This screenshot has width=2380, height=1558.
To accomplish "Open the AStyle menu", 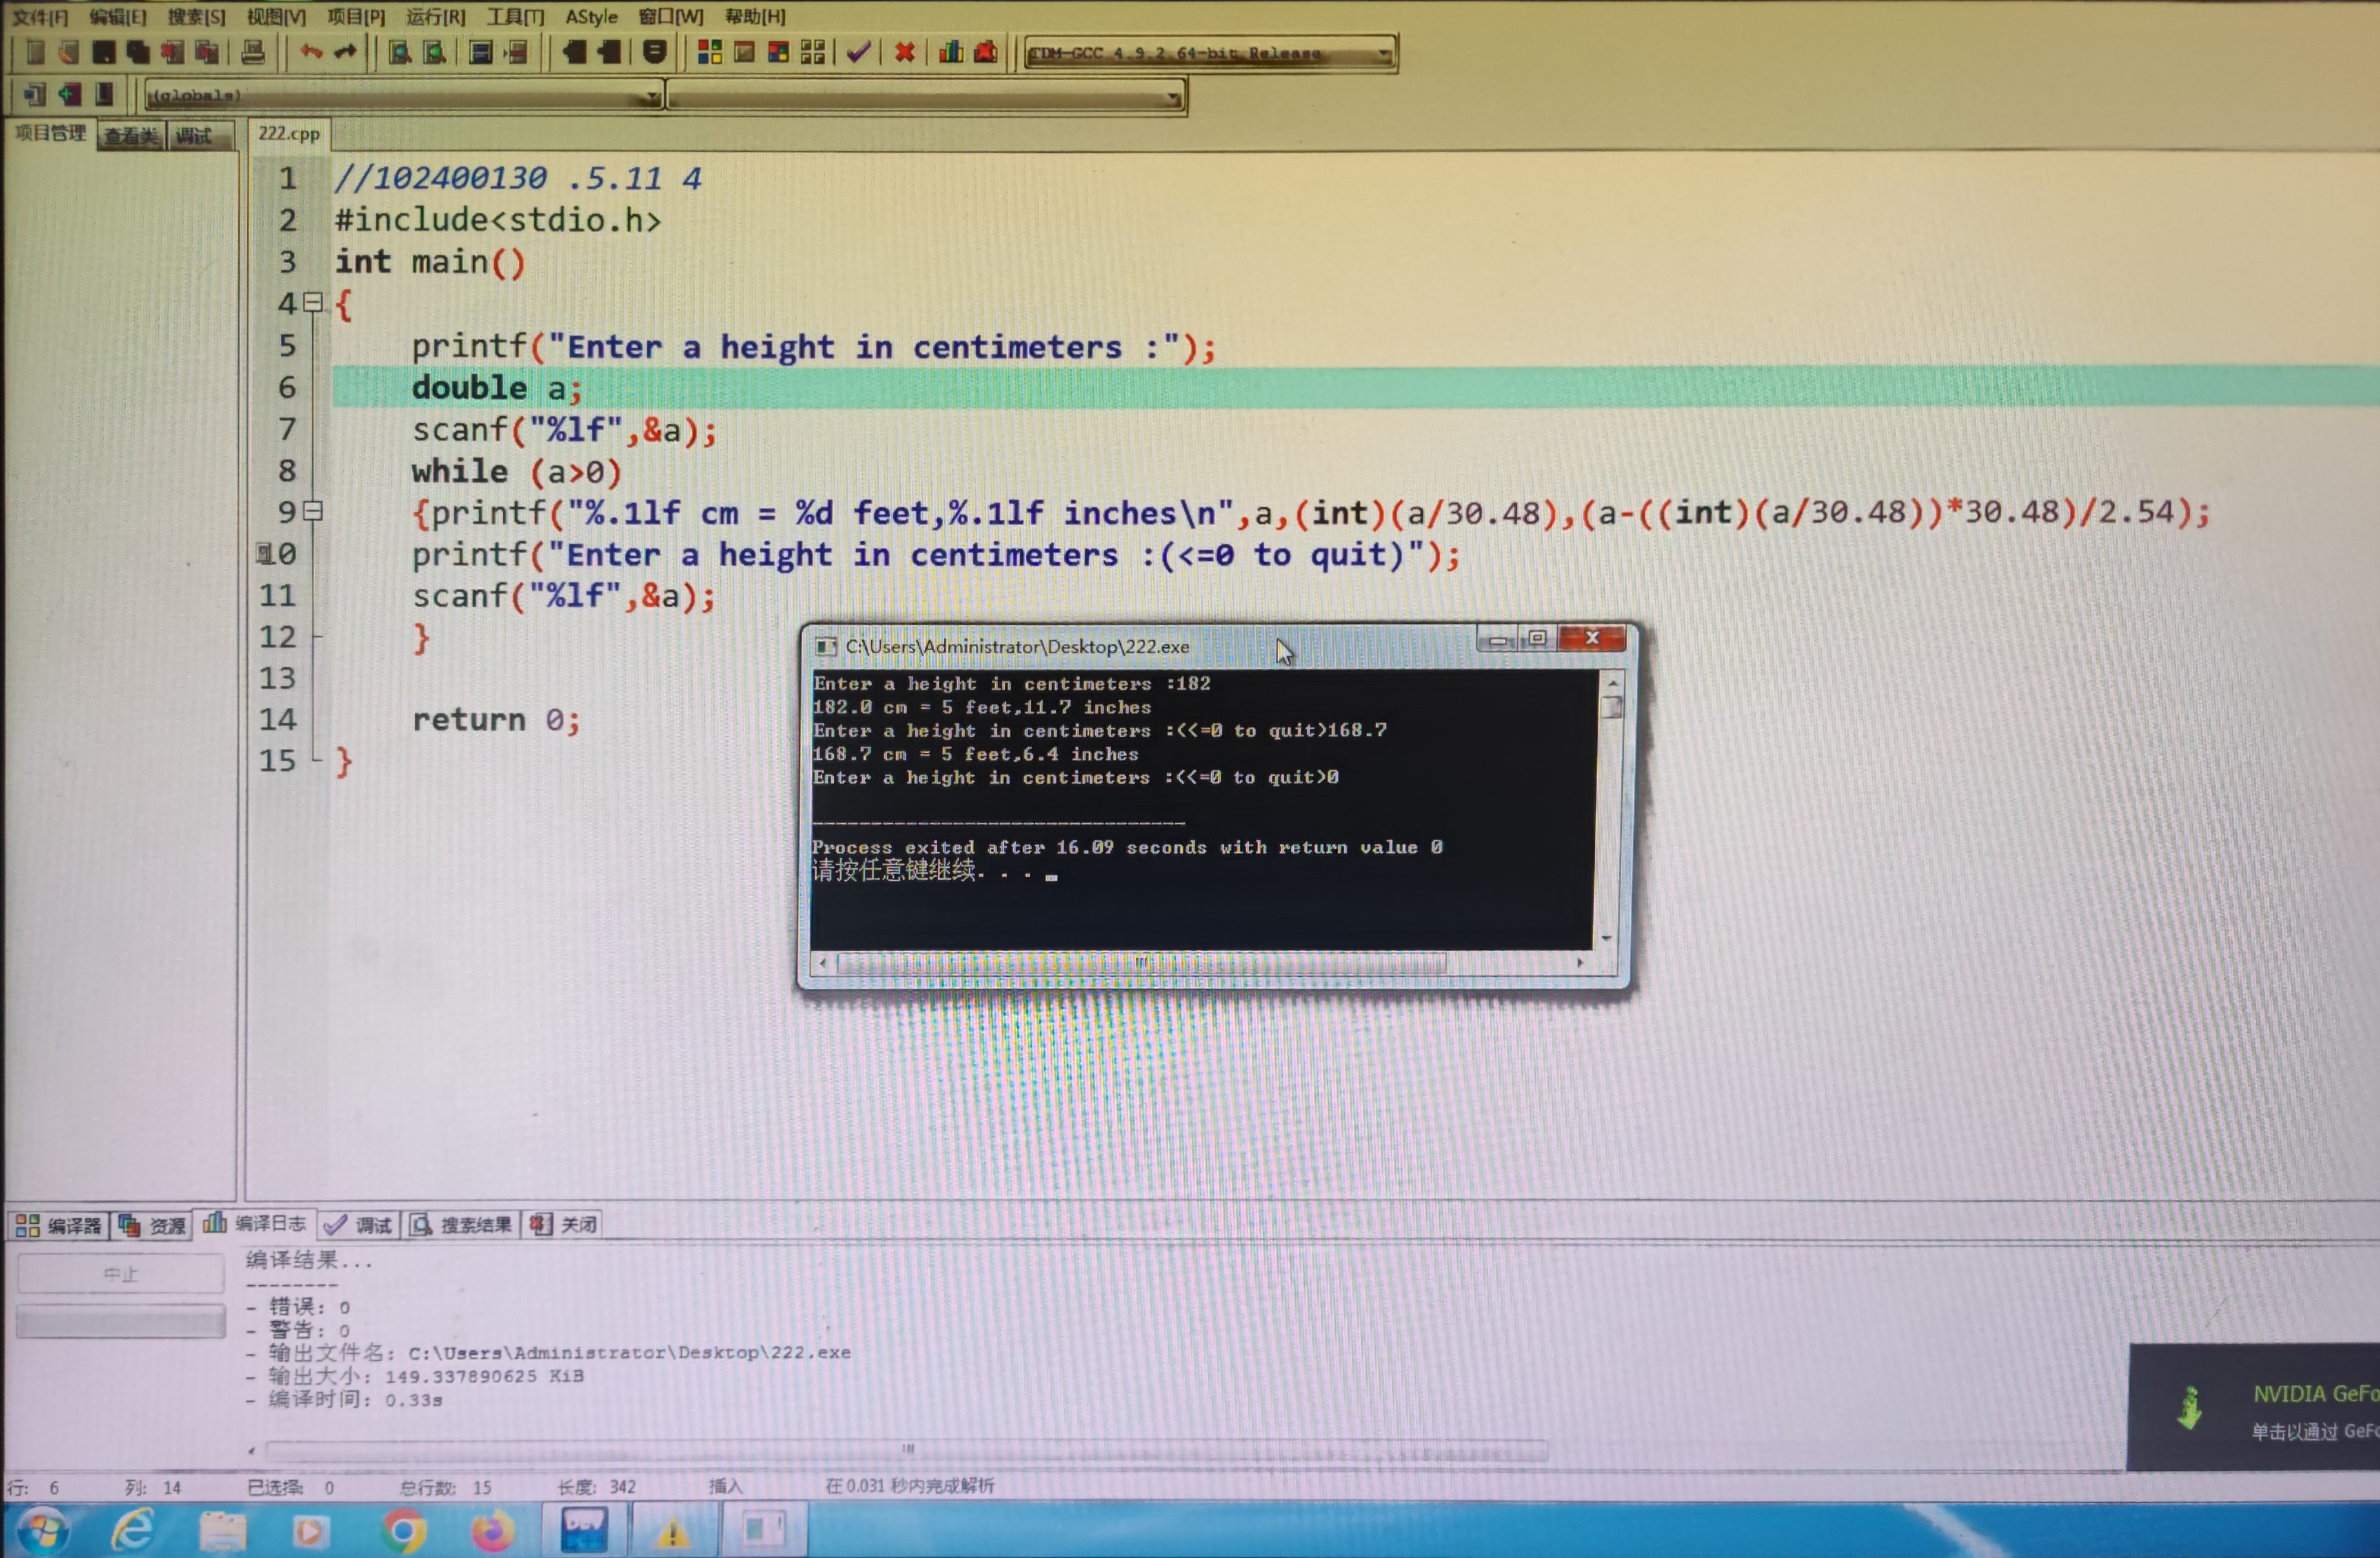I will point(591,16).
